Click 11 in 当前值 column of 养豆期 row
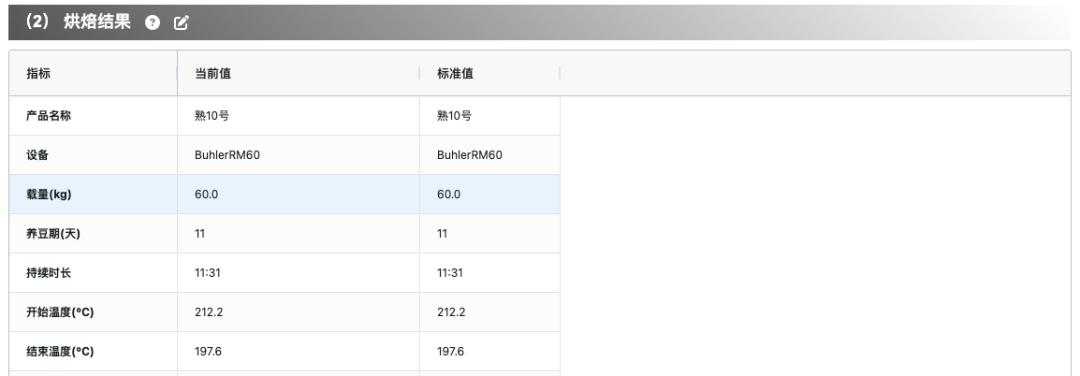1080x376 pixels. [200, 233]
